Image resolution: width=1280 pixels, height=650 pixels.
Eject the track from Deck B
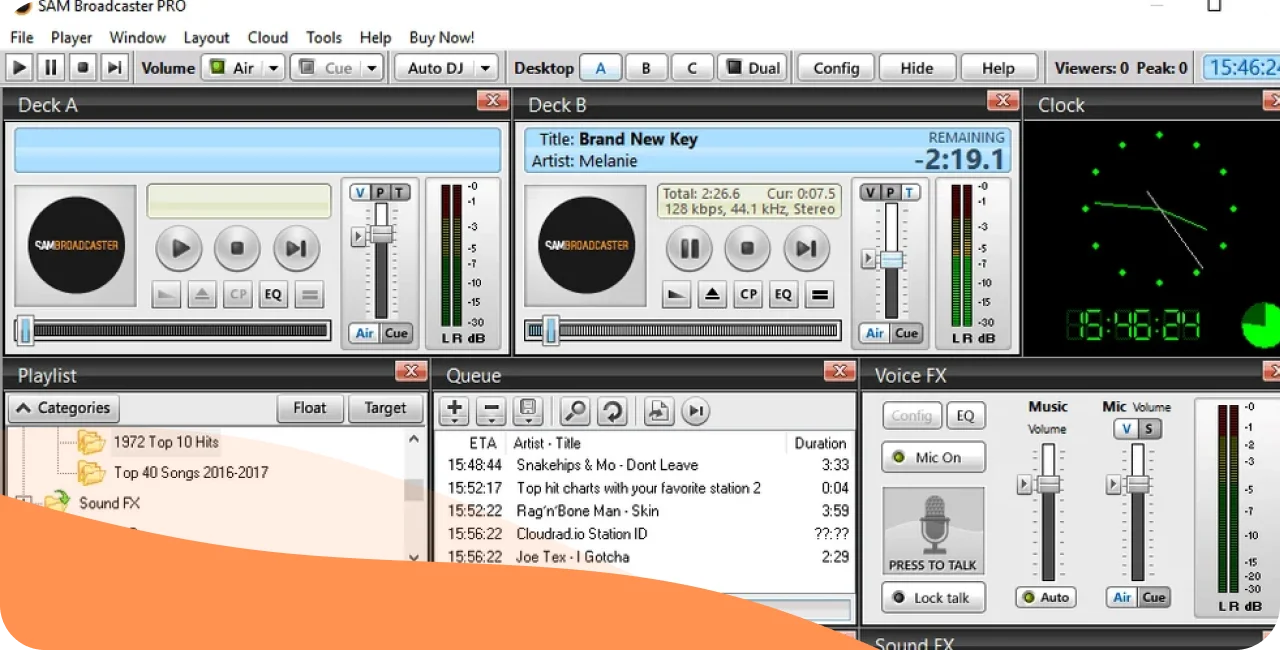[712, 295]
